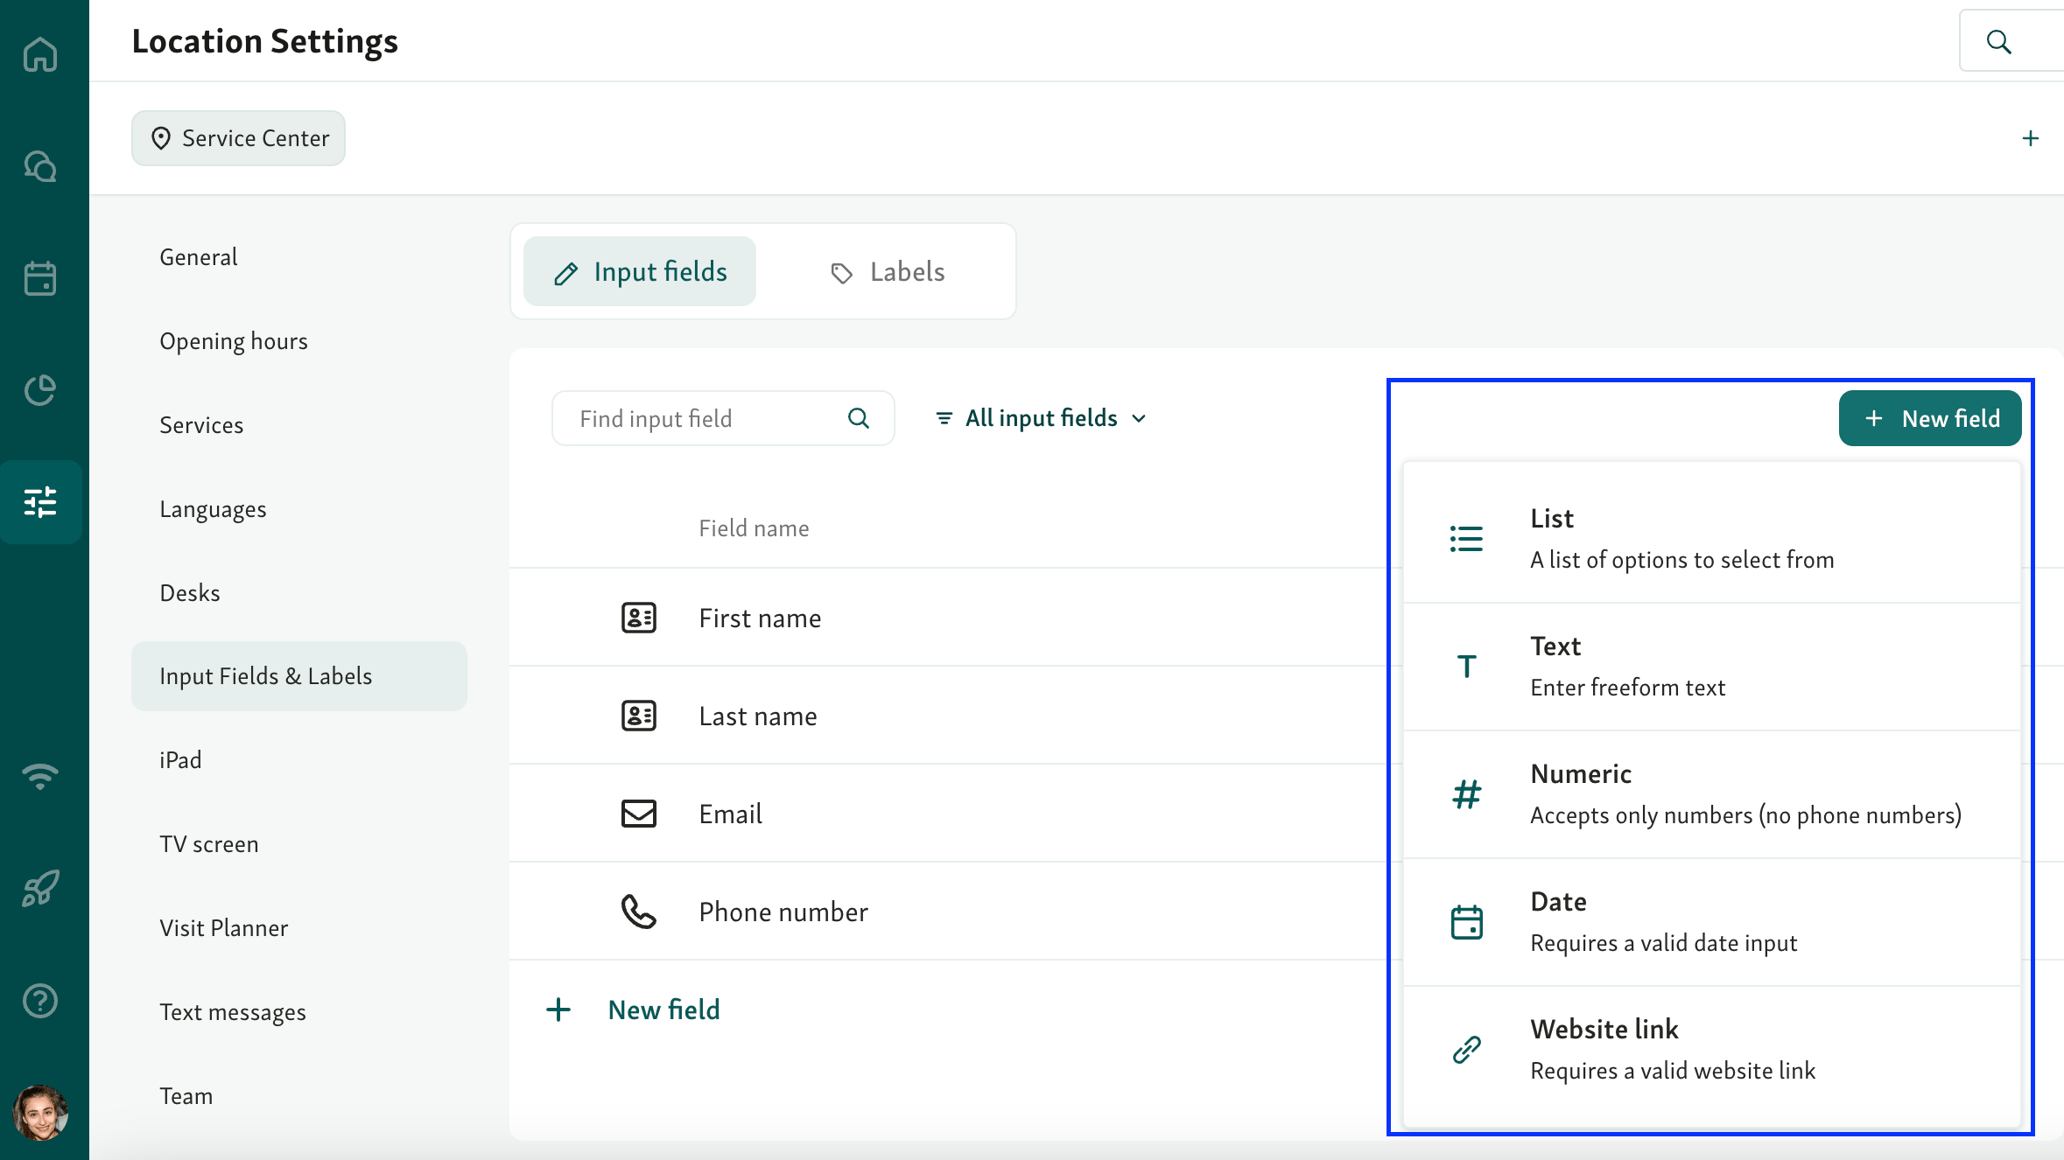The height and width of the screenshot is (1160, 2064).
Task: Switch to the Input fields tab
Action: coord(640,271)
